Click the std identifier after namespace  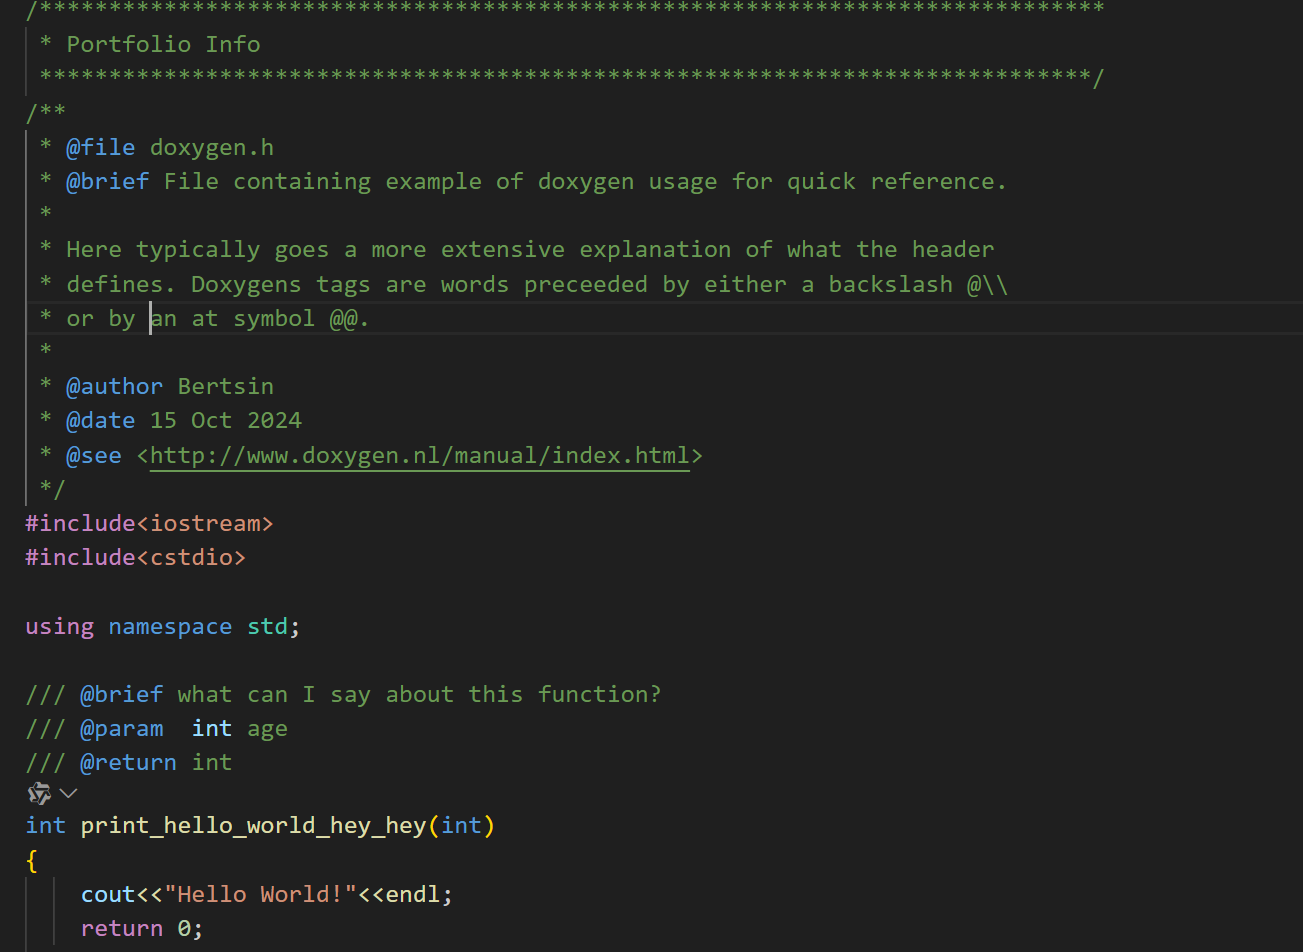coord(267,627)
